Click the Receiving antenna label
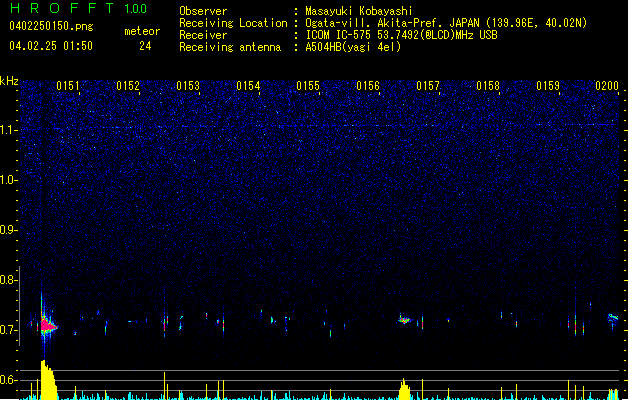Viewport: 629px width, 400px height. tap(230, 47)
